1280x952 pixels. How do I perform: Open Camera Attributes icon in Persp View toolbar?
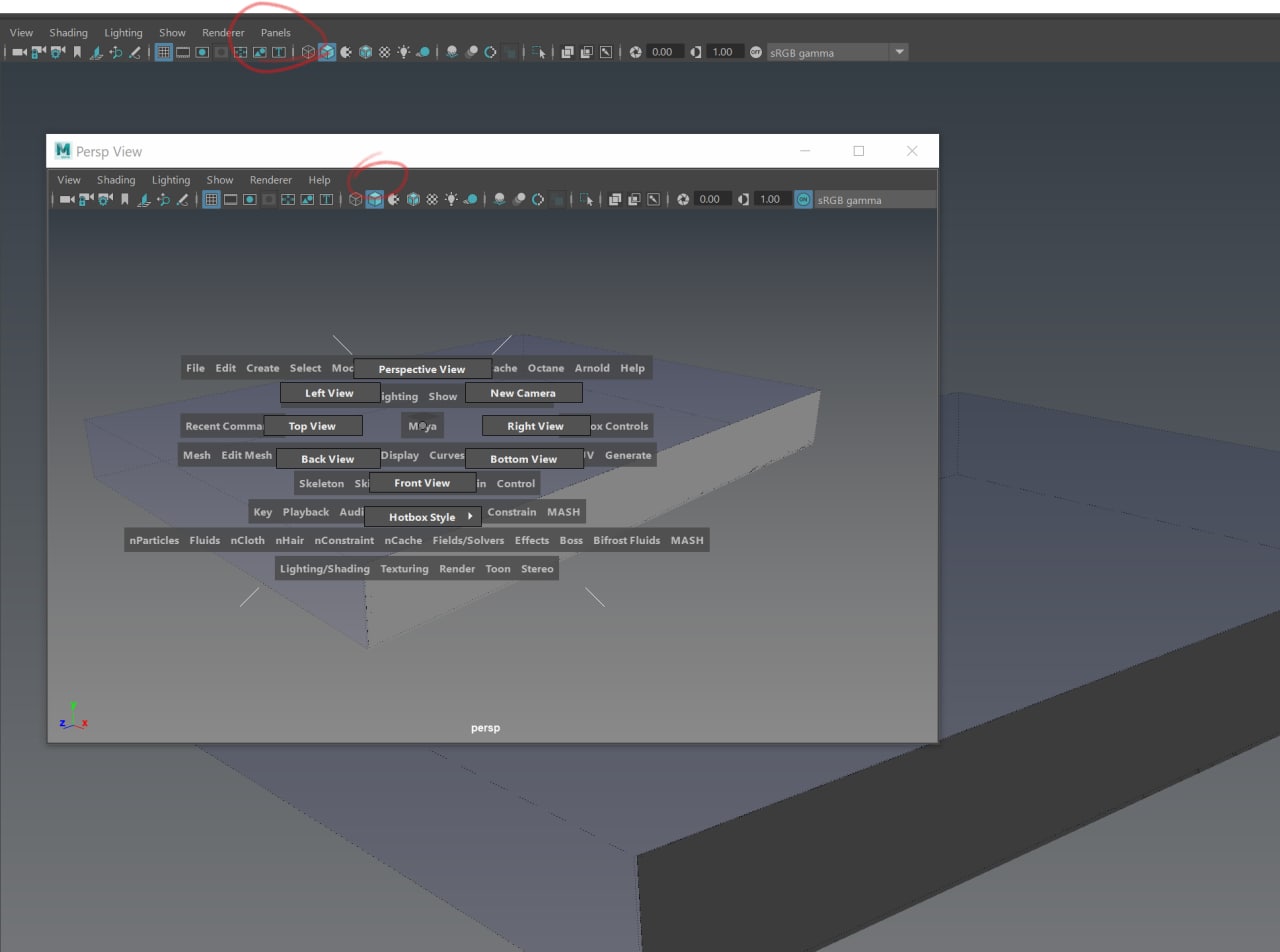(105, 200)
